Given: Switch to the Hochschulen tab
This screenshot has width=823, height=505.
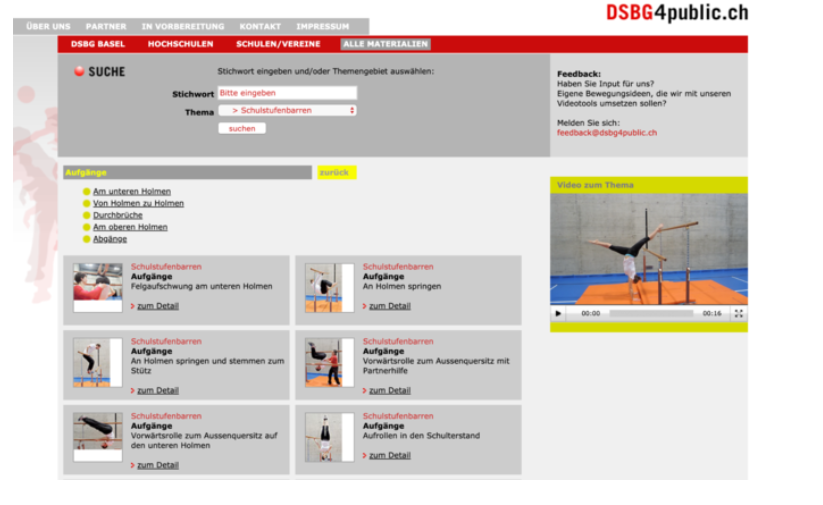Looking at the screenshot, I should 180,44.
